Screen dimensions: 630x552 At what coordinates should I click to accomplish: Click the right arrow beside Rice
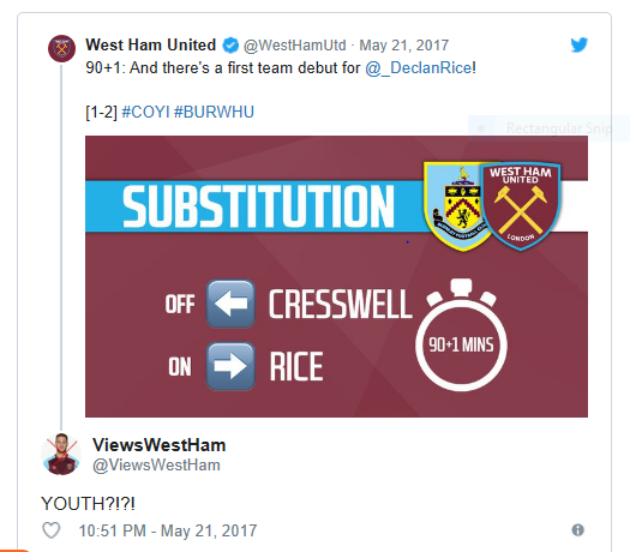(x=230, y=366)
